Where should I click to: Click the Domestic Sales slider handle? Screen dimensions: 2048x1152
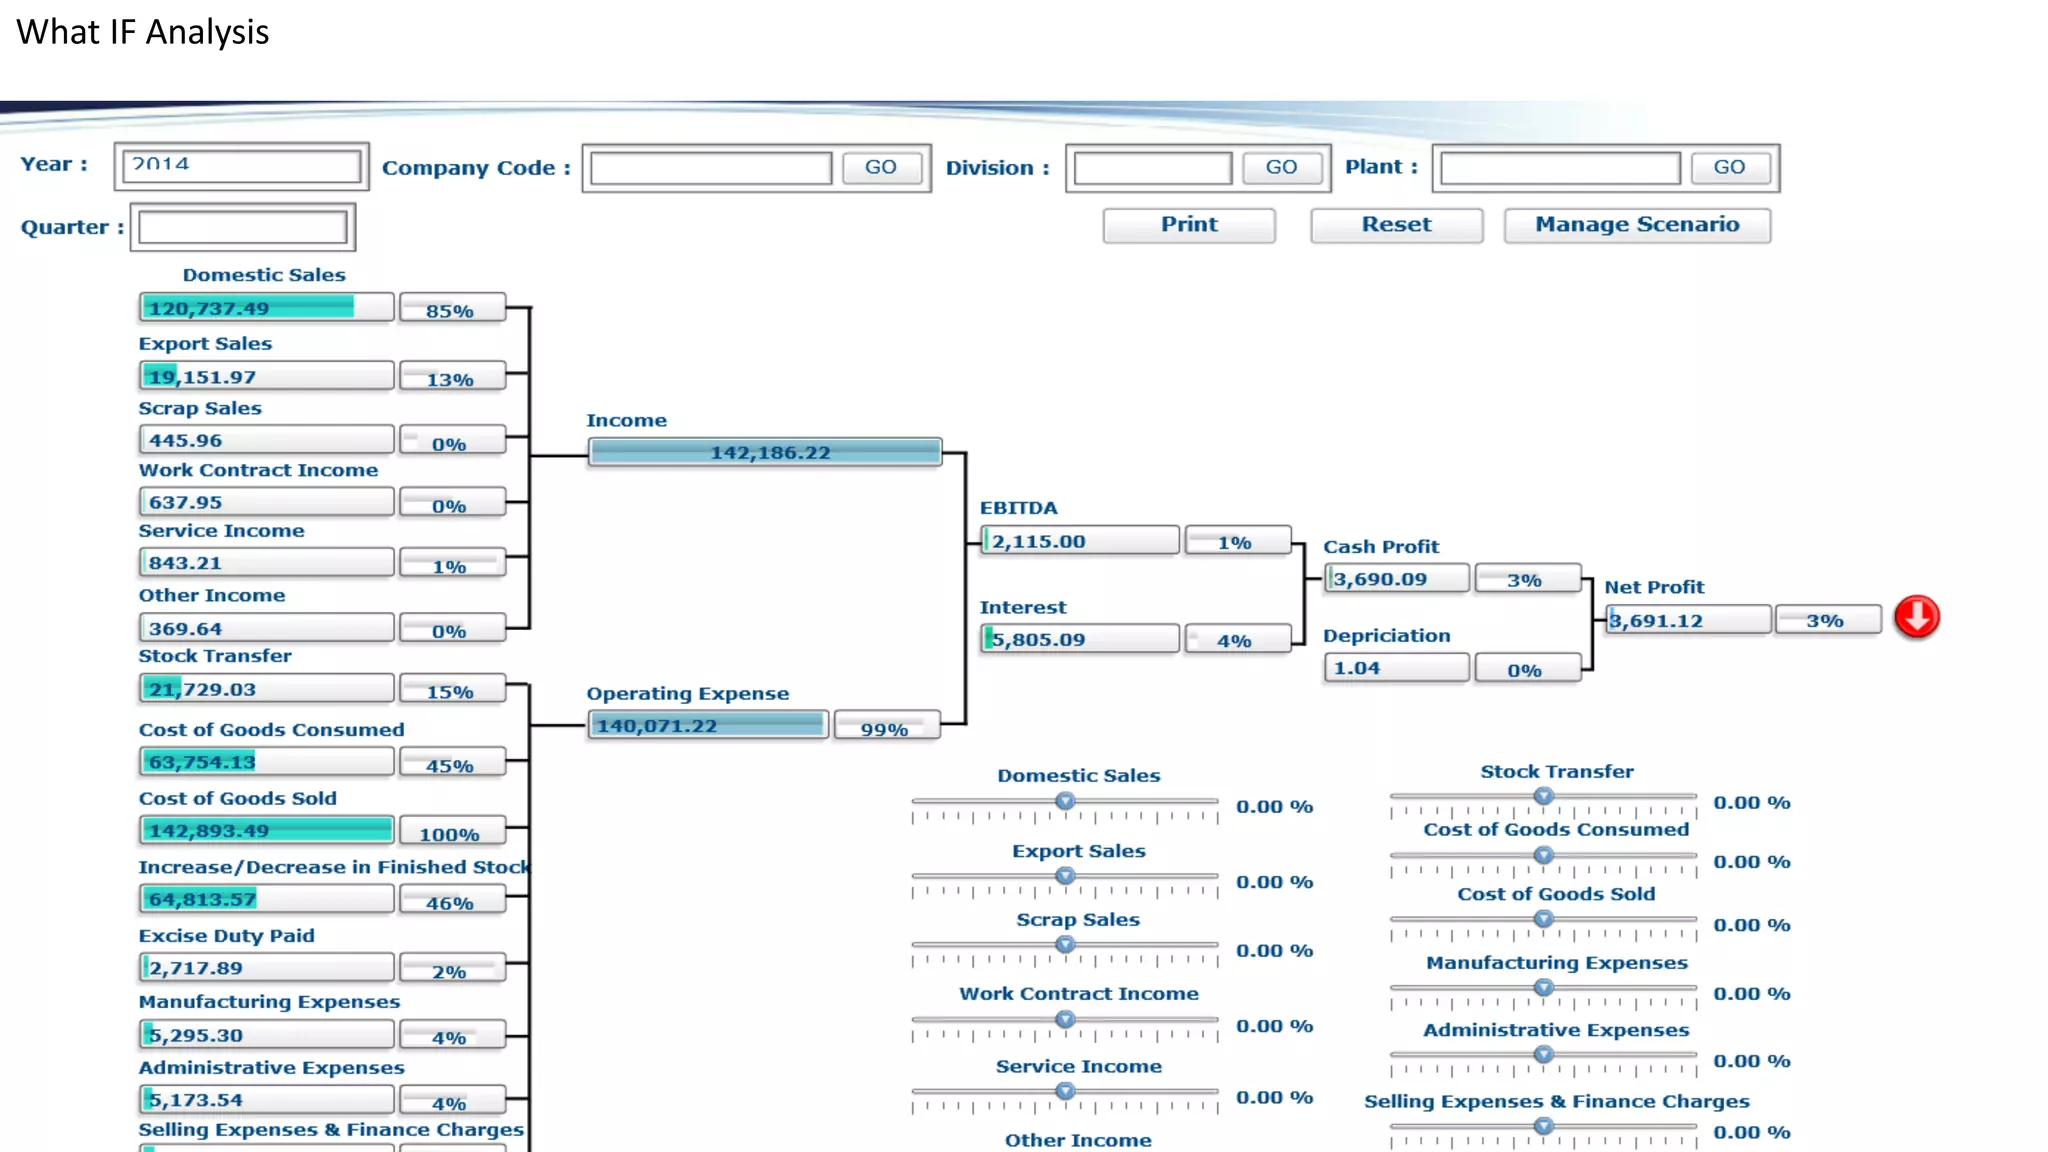(1065, 801)
